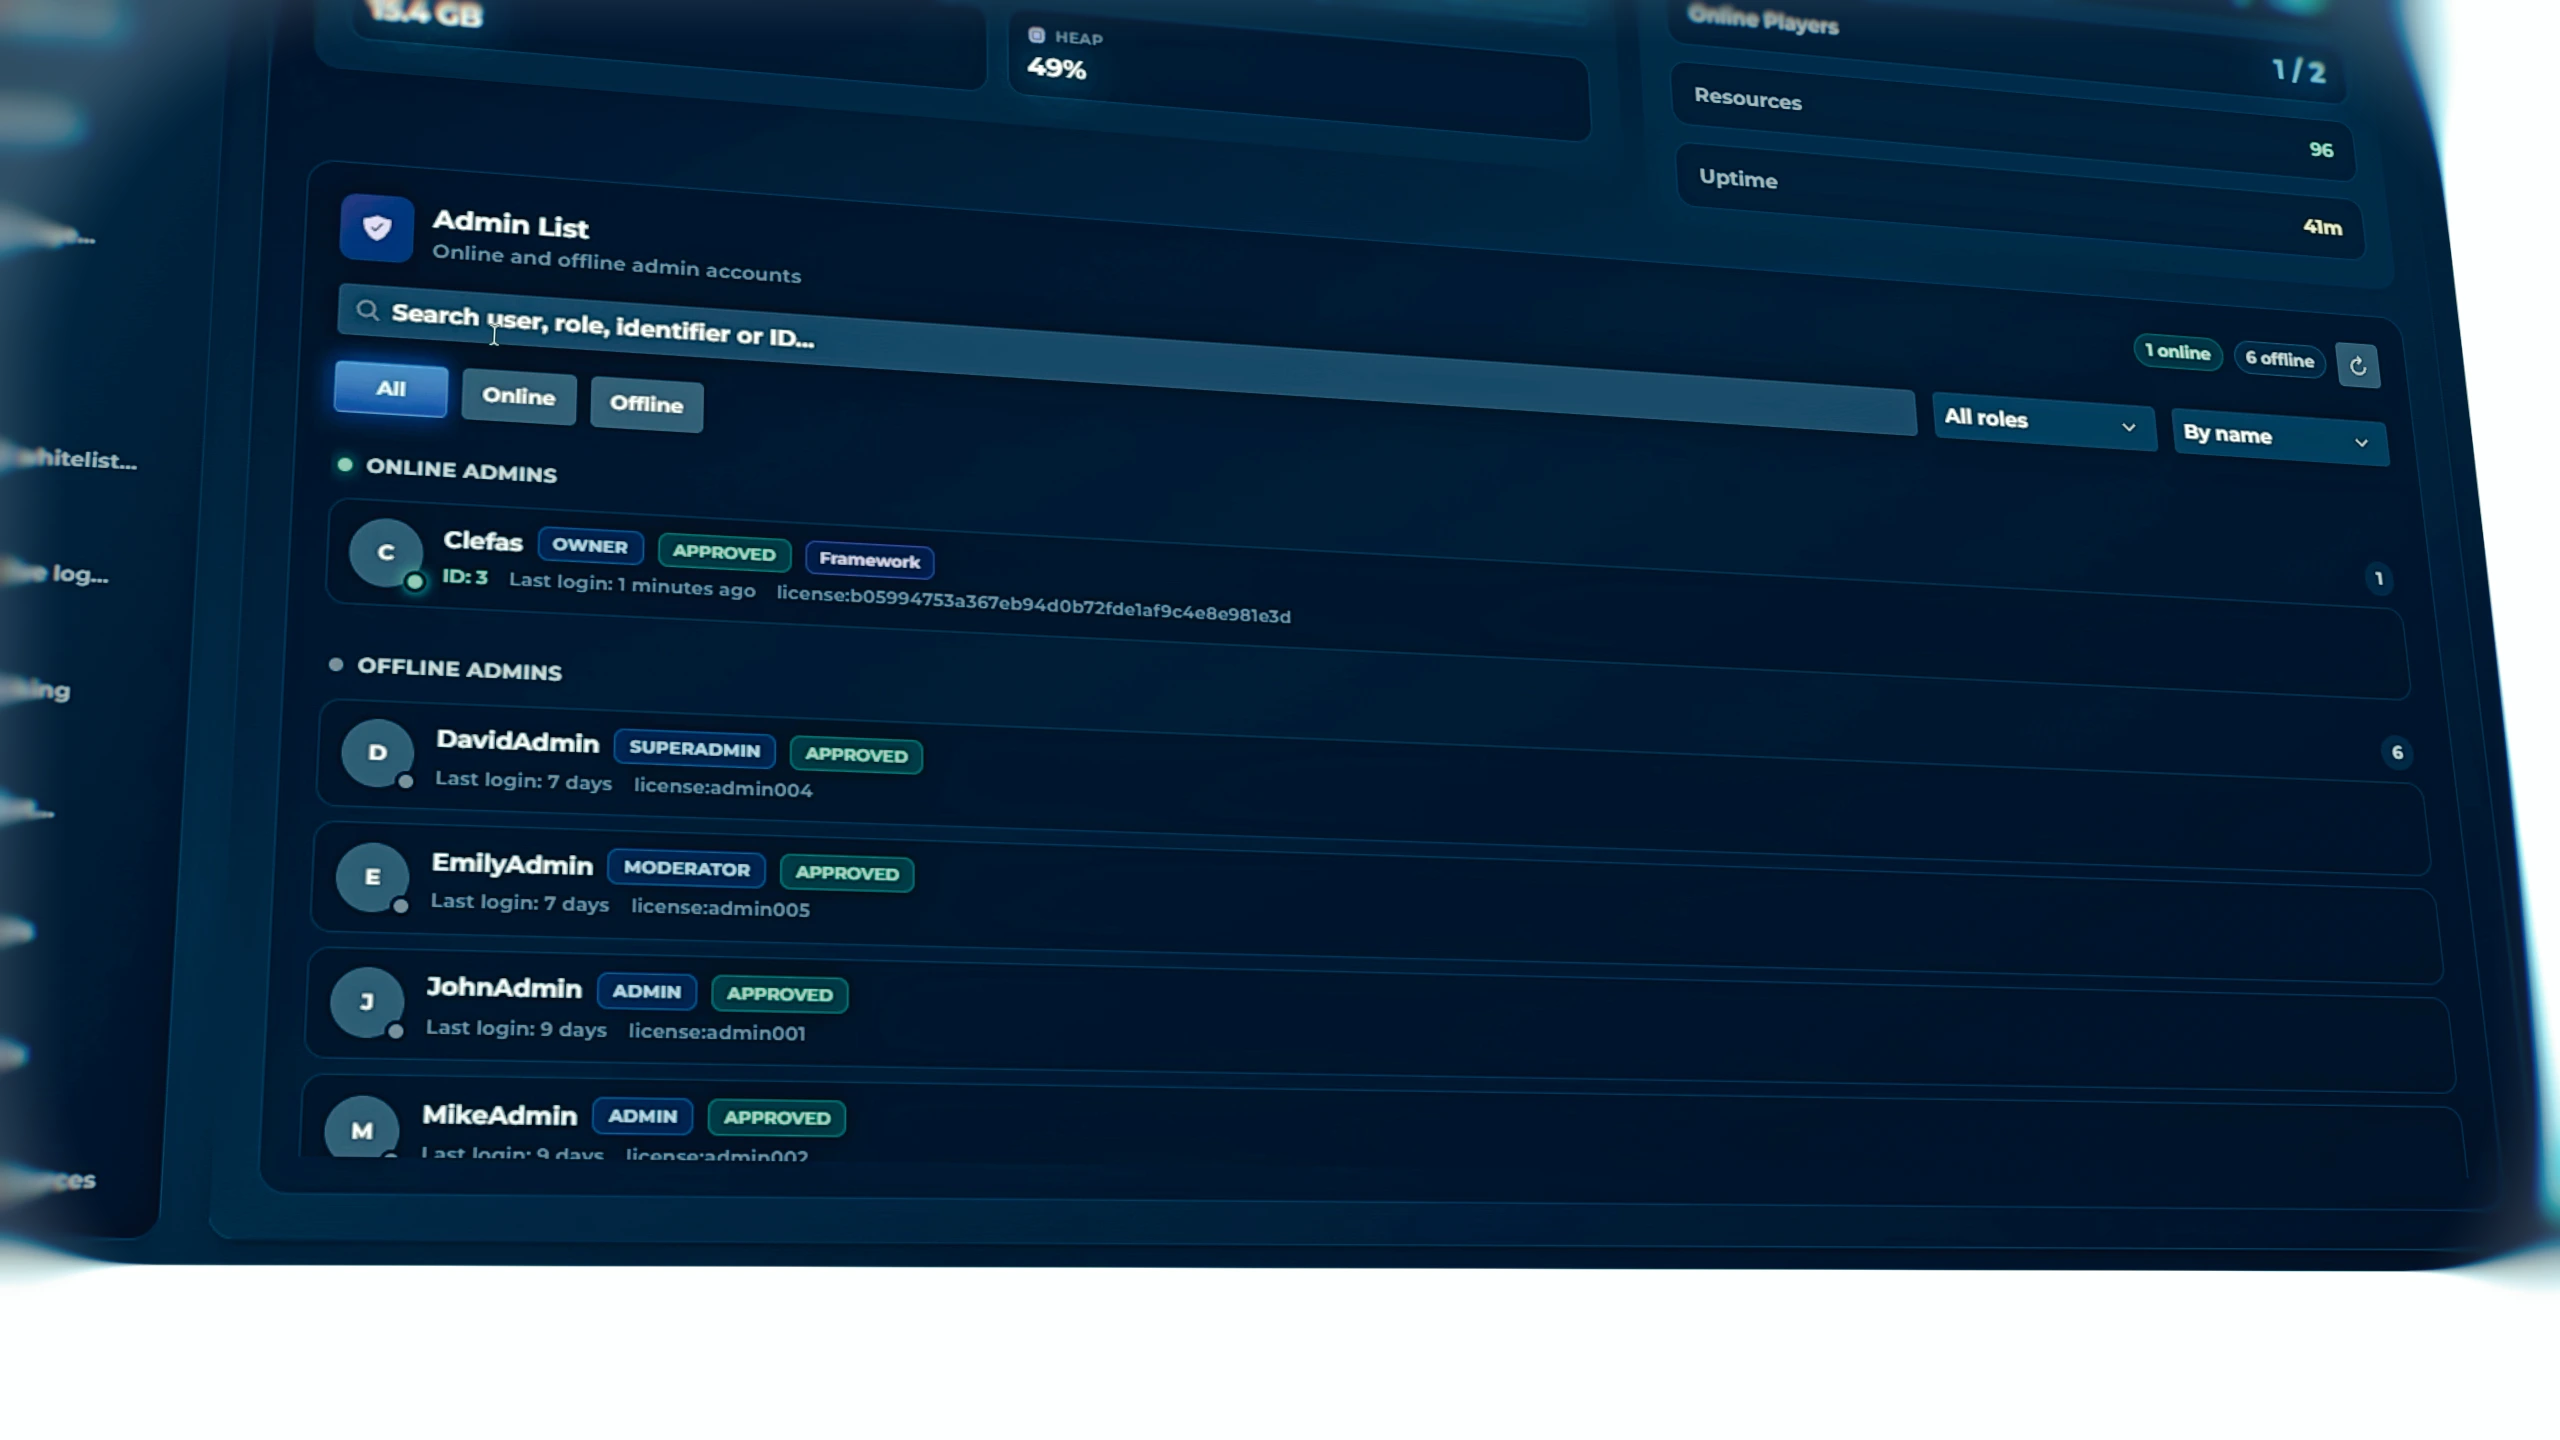Click the DavidAdmin name
Screen dimensions: 2560x1440
pos(517,742)
